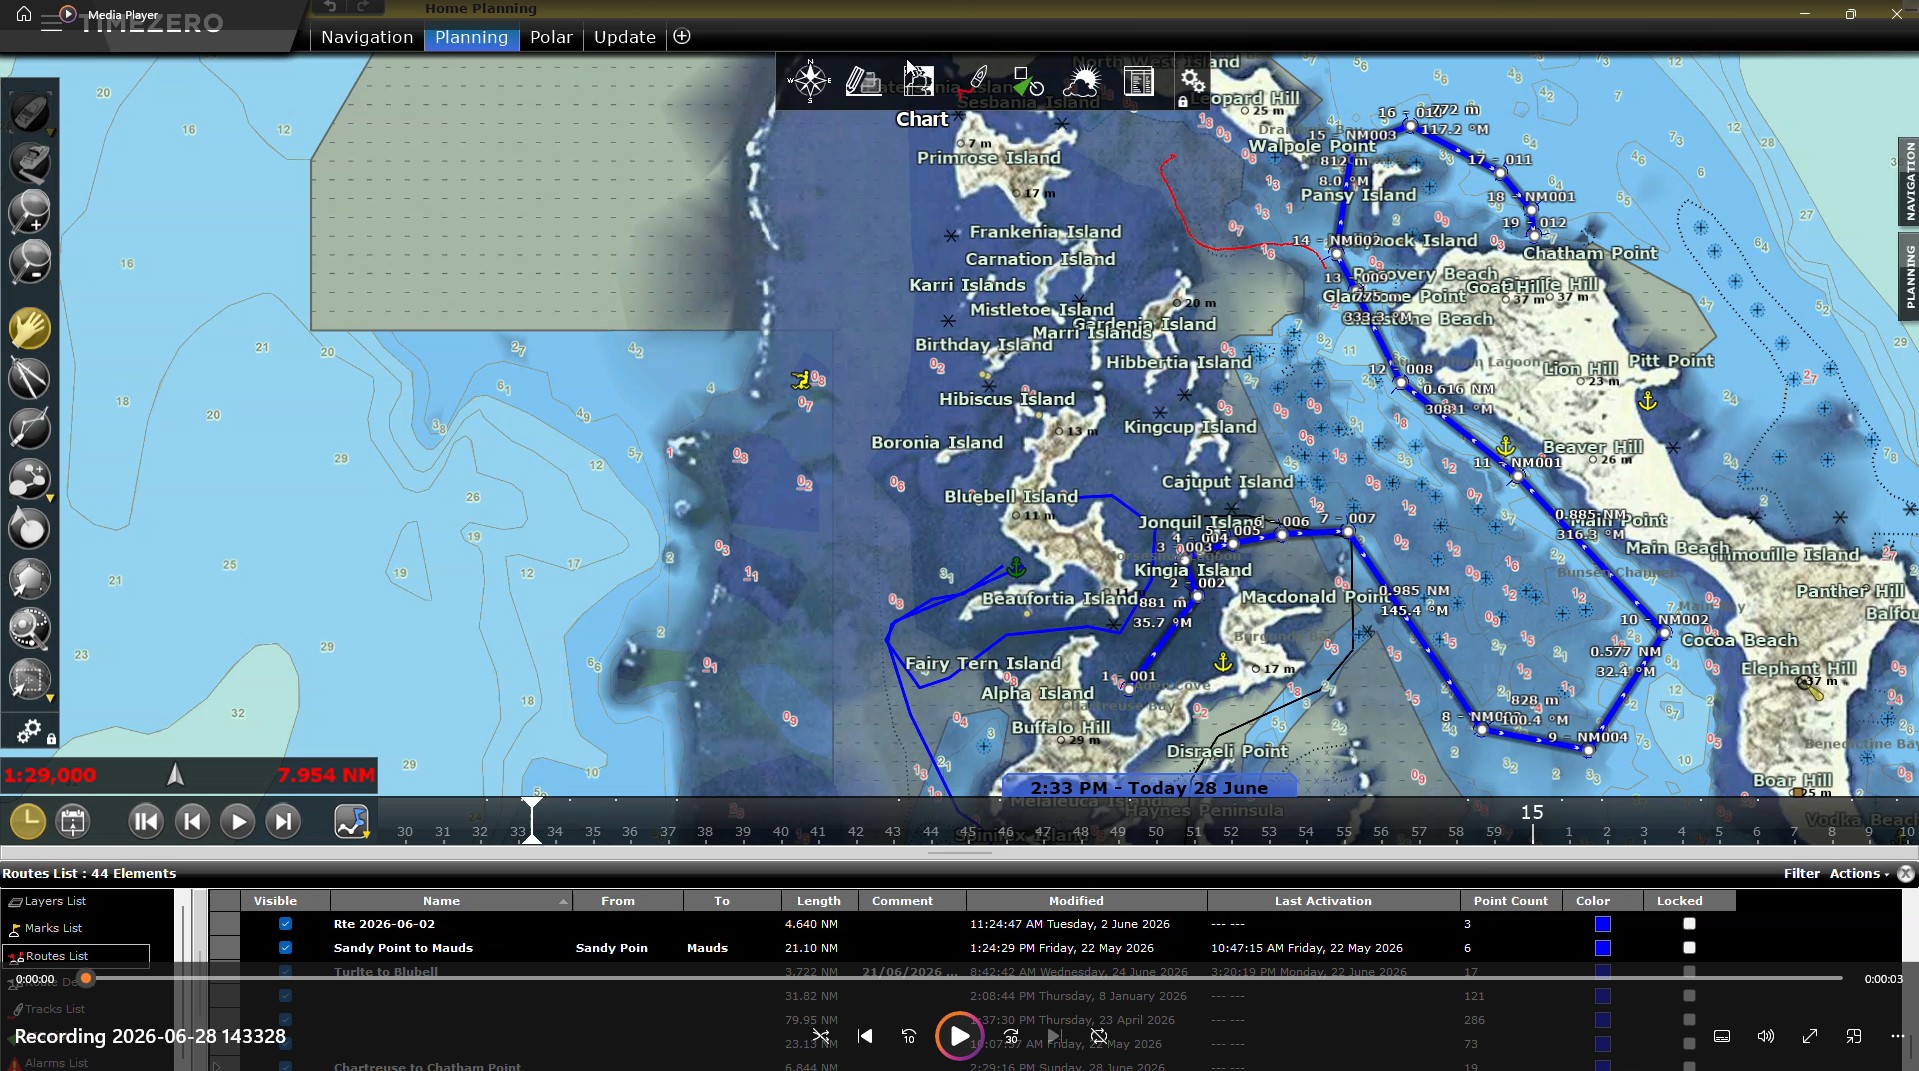Select the divider measurement tool
The width and height of the screenshot is (1919, 1071).
tap(29, 378)
